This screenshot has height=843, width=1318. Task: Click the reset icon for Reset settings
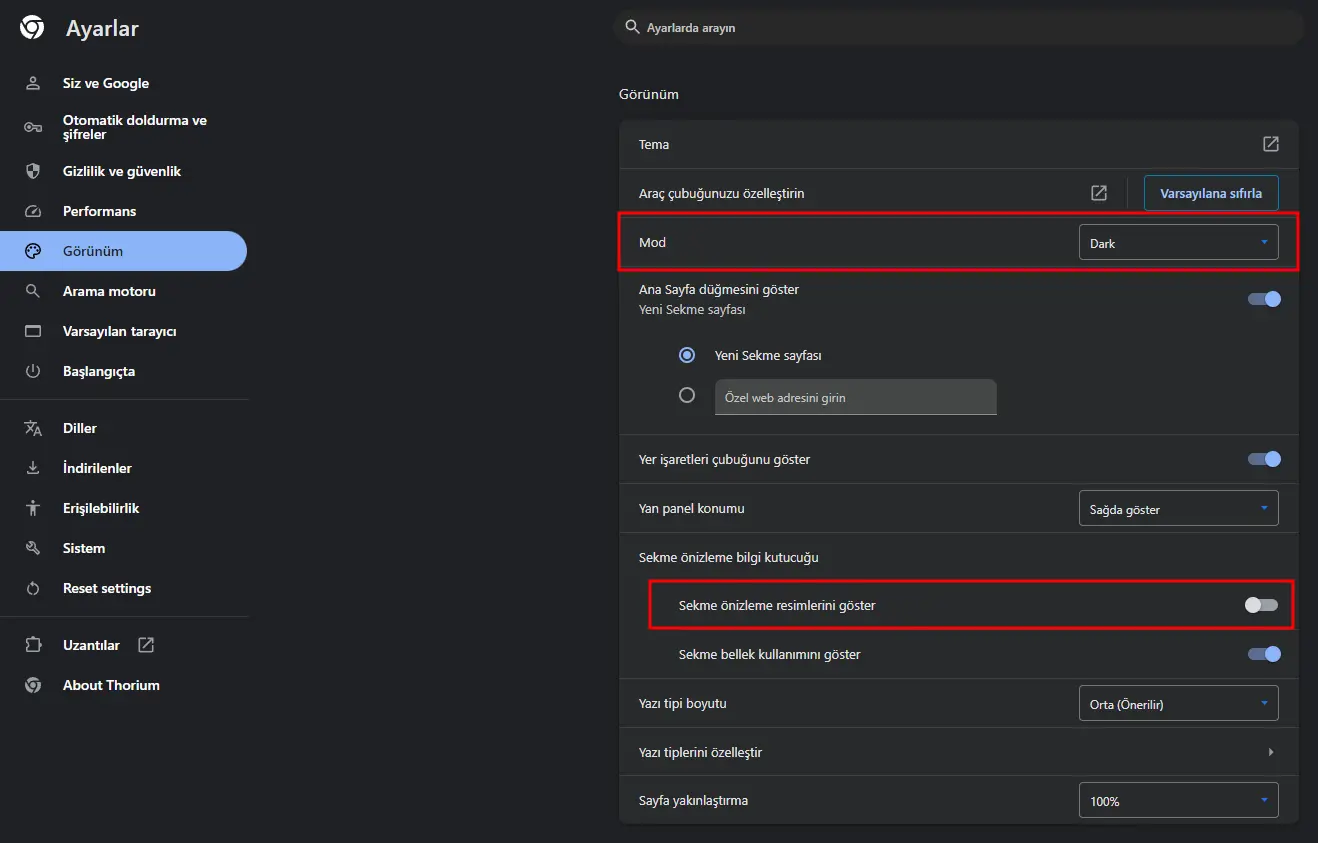(x=33, y=588)
